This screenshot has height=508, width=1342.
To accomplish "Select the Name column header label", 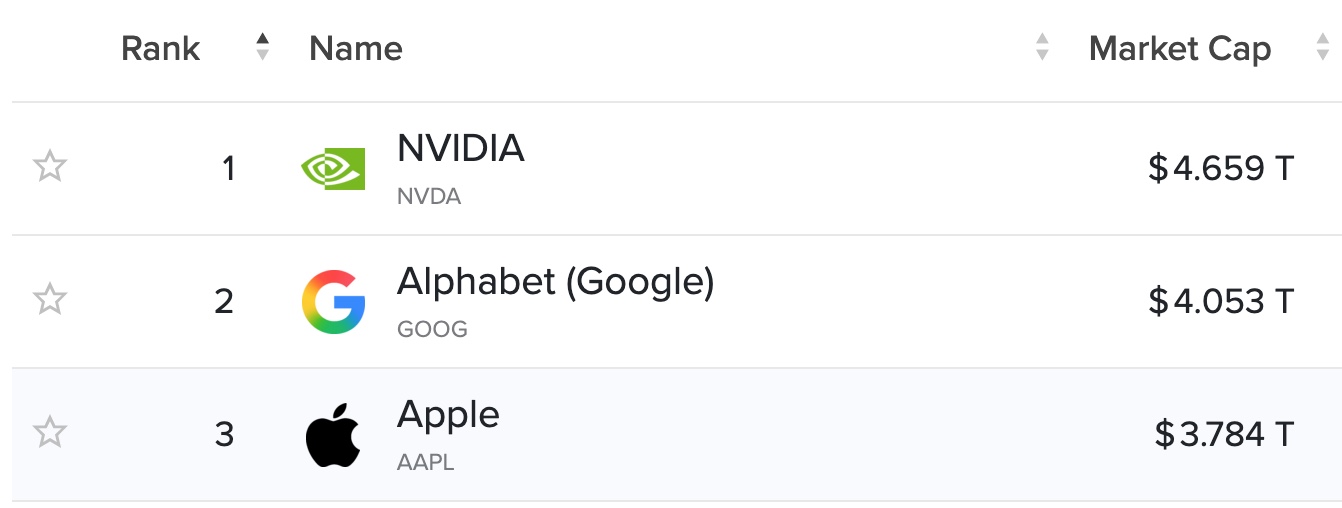I will point(356,48).
